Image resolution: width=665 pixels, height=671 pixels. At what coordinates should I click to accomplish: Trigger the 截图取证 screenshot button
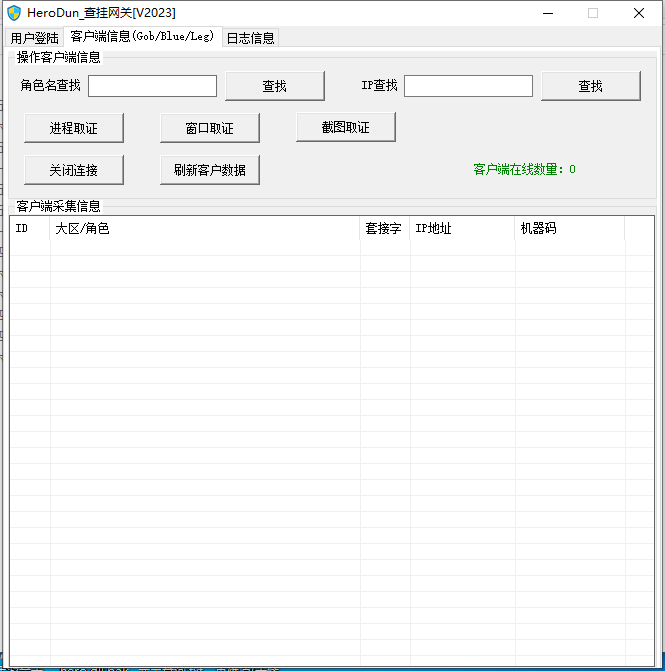pyautogui.click(x=346, y=127)
